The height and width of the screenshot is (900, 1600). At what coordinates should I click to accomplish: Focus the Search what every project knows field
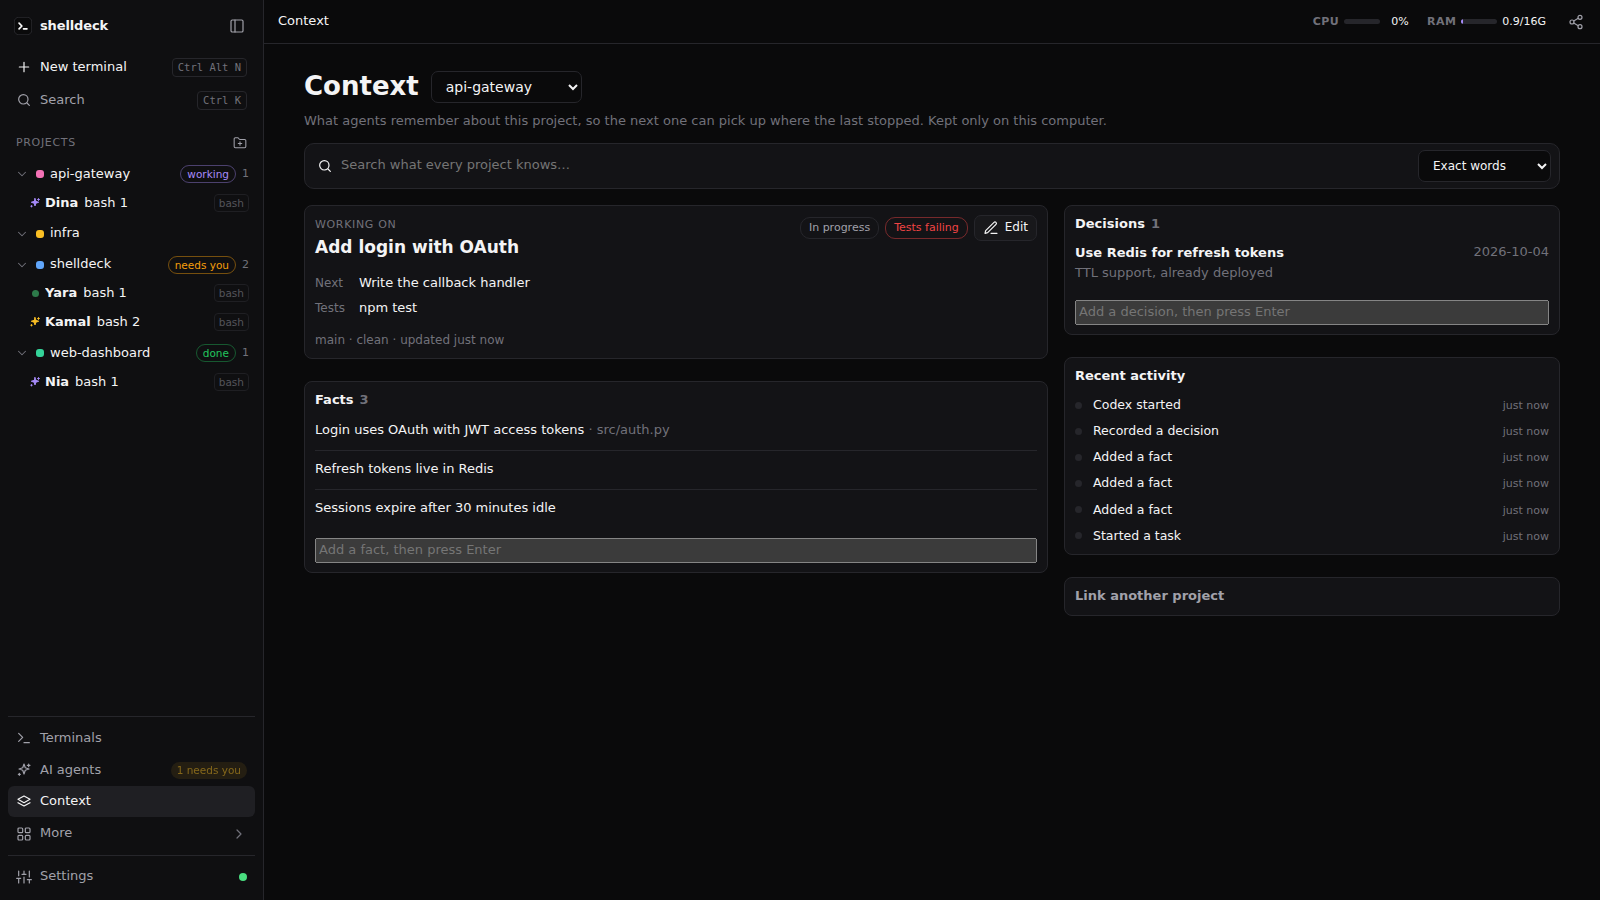[874, 166]
